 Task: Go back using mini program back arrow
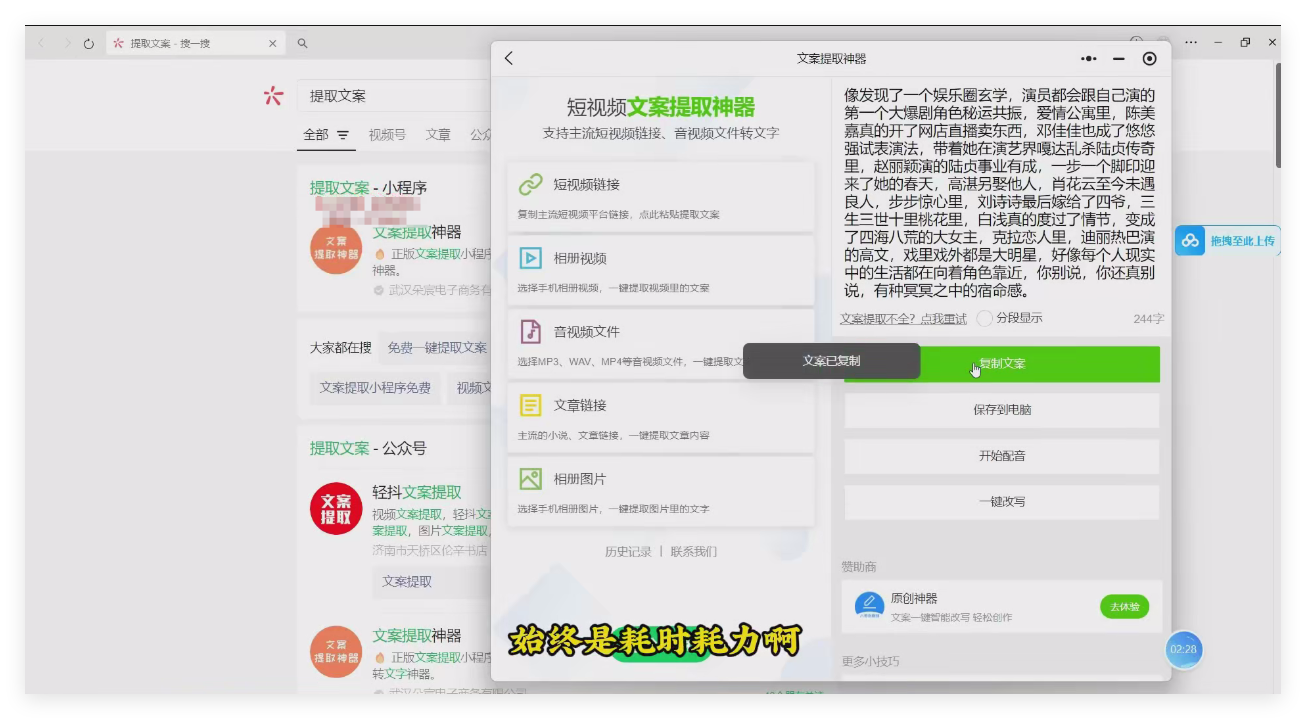[x=509, y=58]
